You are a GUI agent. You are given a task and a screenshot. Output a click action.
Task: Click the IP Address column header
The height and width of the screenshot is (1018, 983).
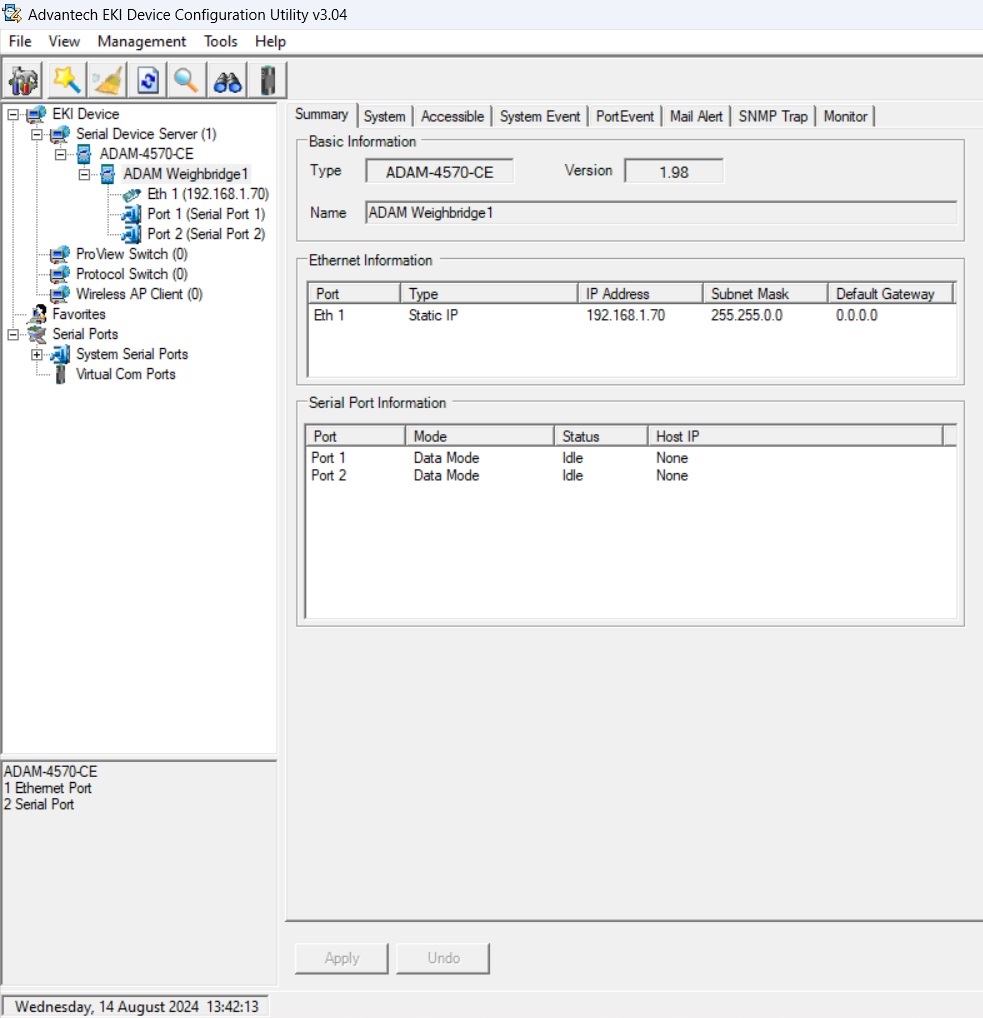pos(641,293)
